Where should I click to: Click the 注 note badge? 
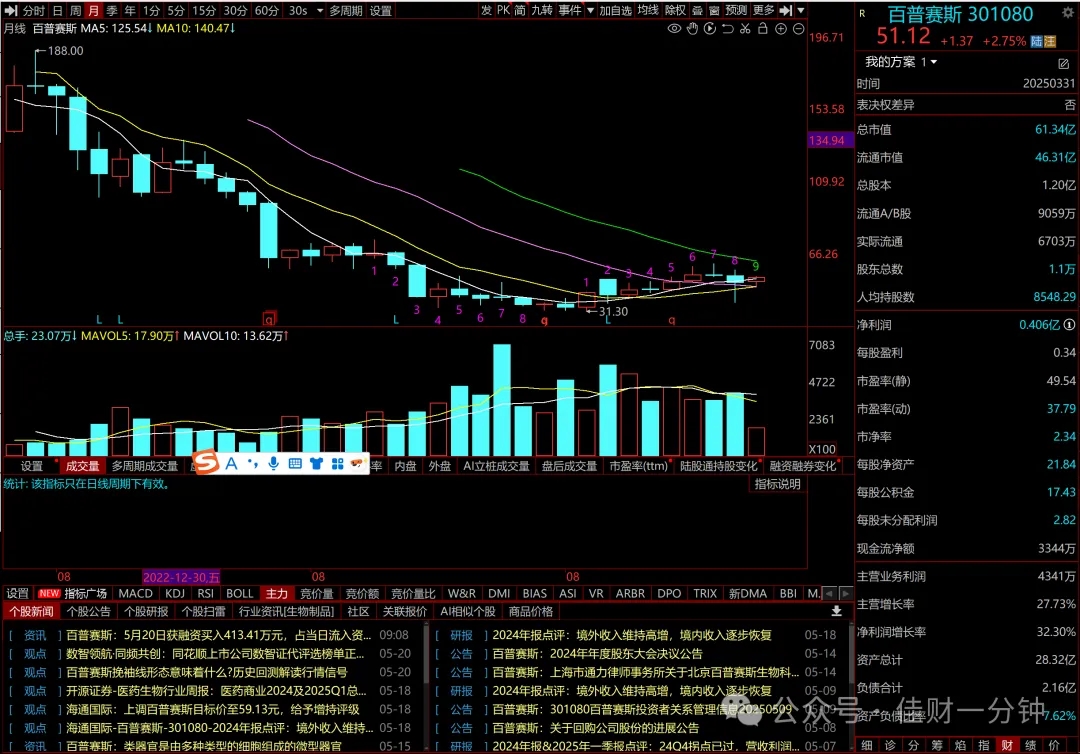point(1050,41)
